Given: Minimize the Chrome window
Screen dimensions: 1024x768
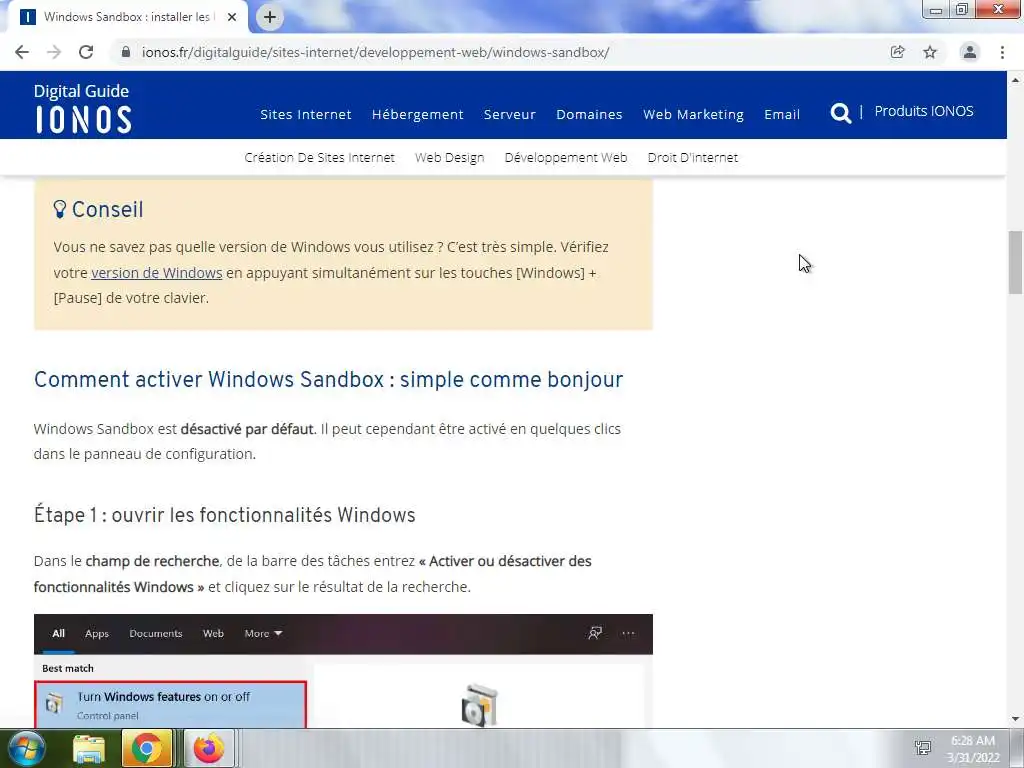Looking at the screenshot, I should [936, 9].
